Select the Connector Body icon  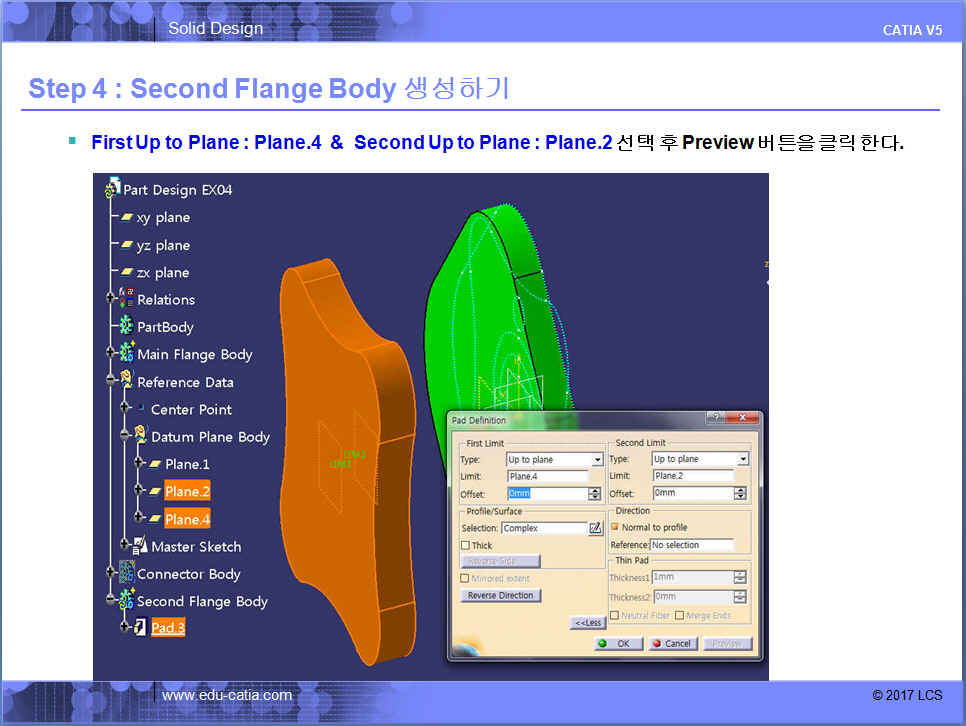(x=127, y=574)
